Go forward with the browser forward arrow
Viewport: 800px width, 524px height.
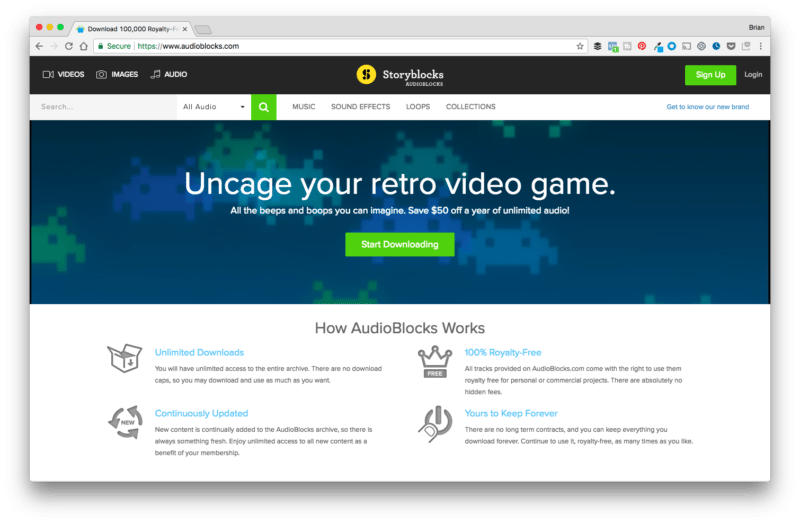pyautogui.click(x=54, y=46)
